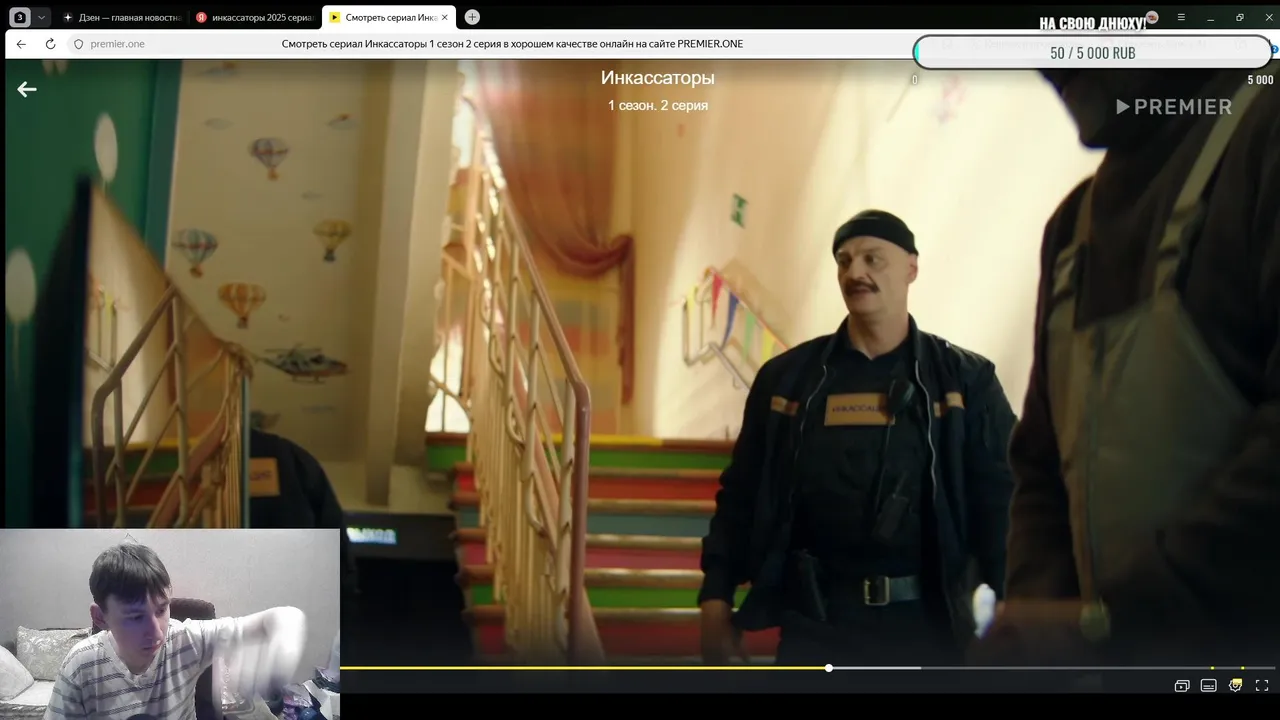The height and width of the screenshot is (720, 1280).
Task: Expand the tab groups dropdown arrow
Action: [x=42, y=17]
